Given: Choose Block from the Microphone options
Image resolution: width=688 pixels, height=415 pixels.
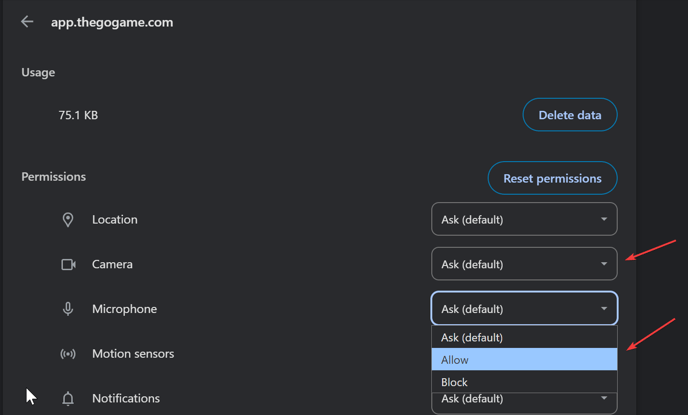Looking at the screenshot, I should [524, 382].
